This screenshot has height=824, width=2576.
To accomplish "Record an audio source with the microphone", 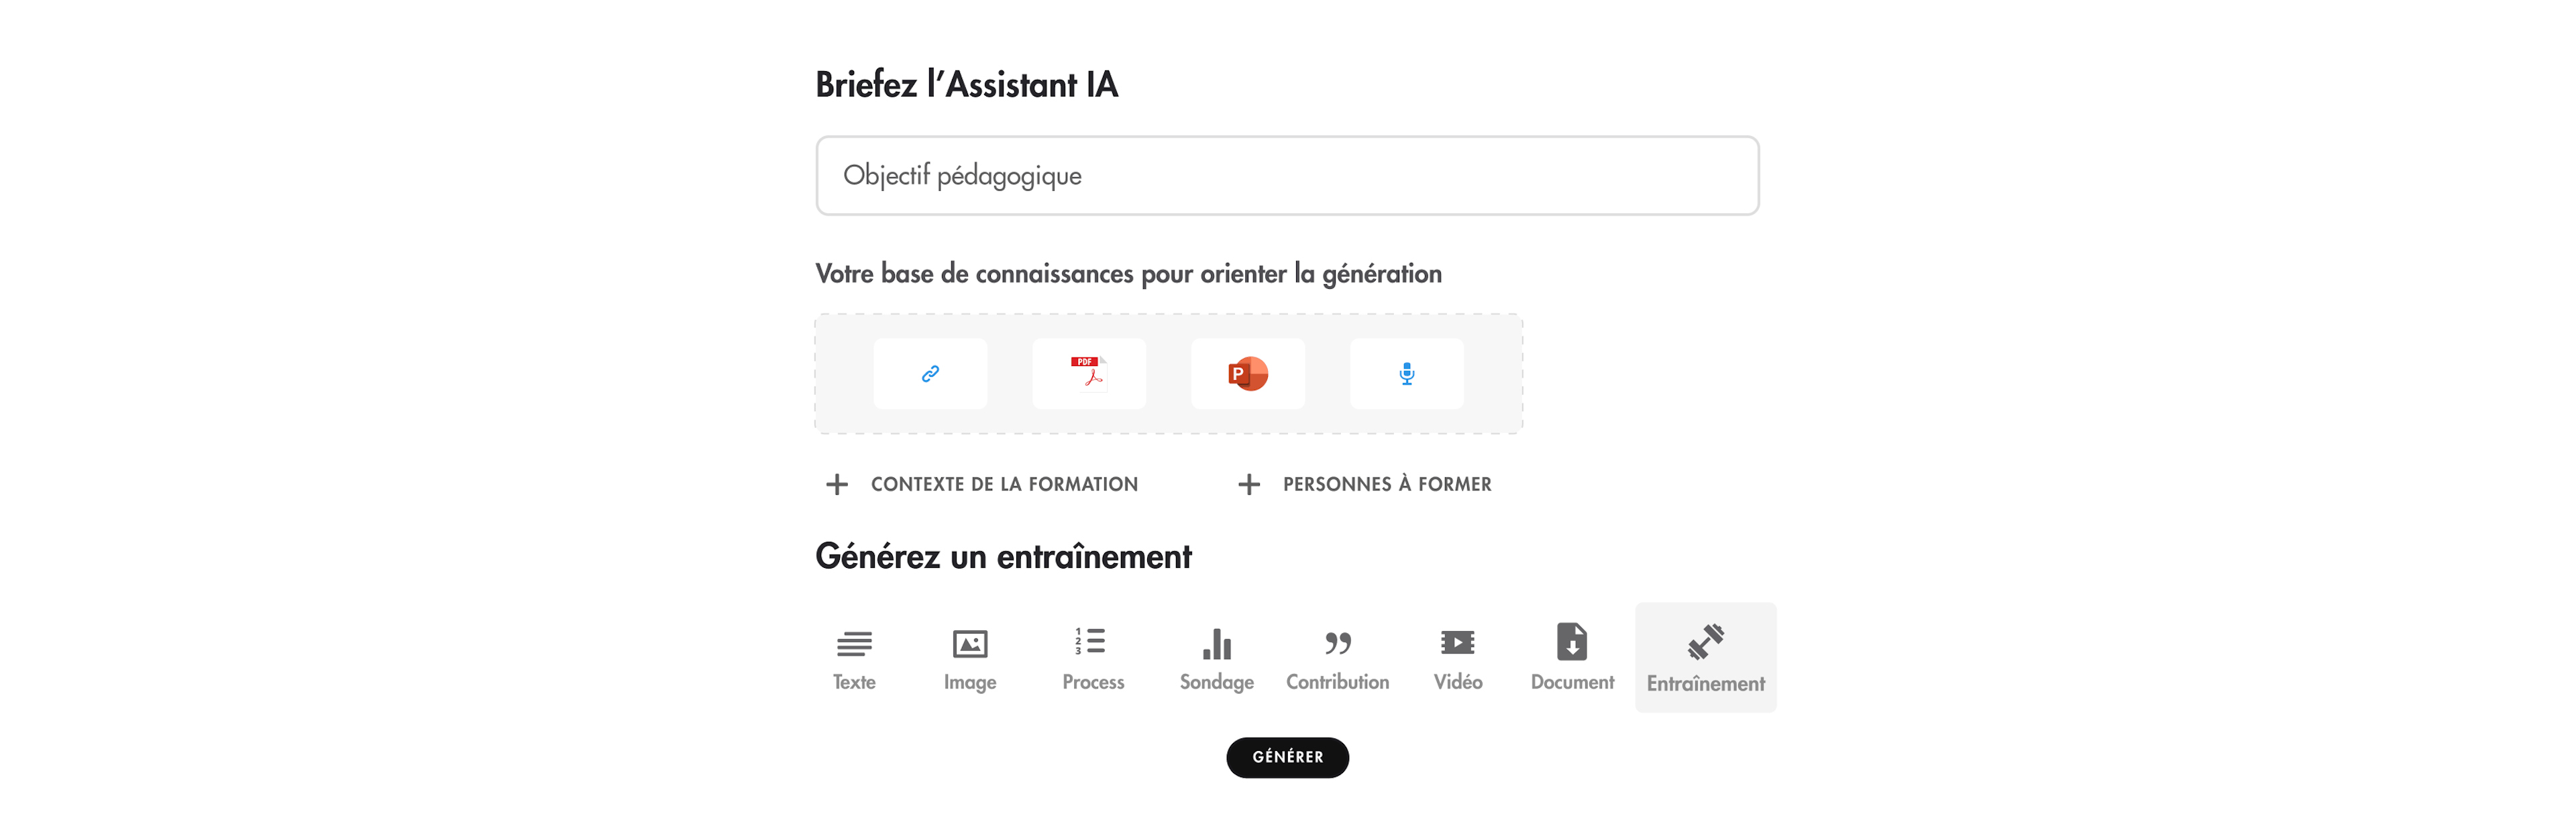I will point(1406,374).
